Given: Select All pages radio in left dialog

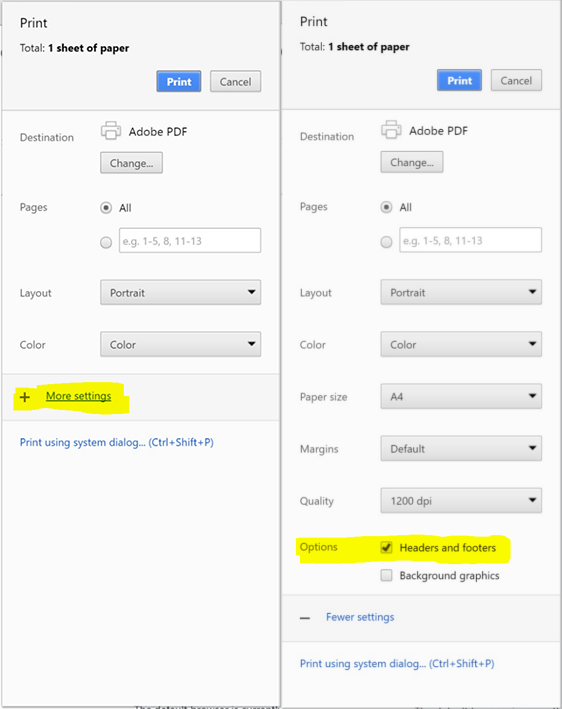Looking at the screenshot, I should 106,208.
